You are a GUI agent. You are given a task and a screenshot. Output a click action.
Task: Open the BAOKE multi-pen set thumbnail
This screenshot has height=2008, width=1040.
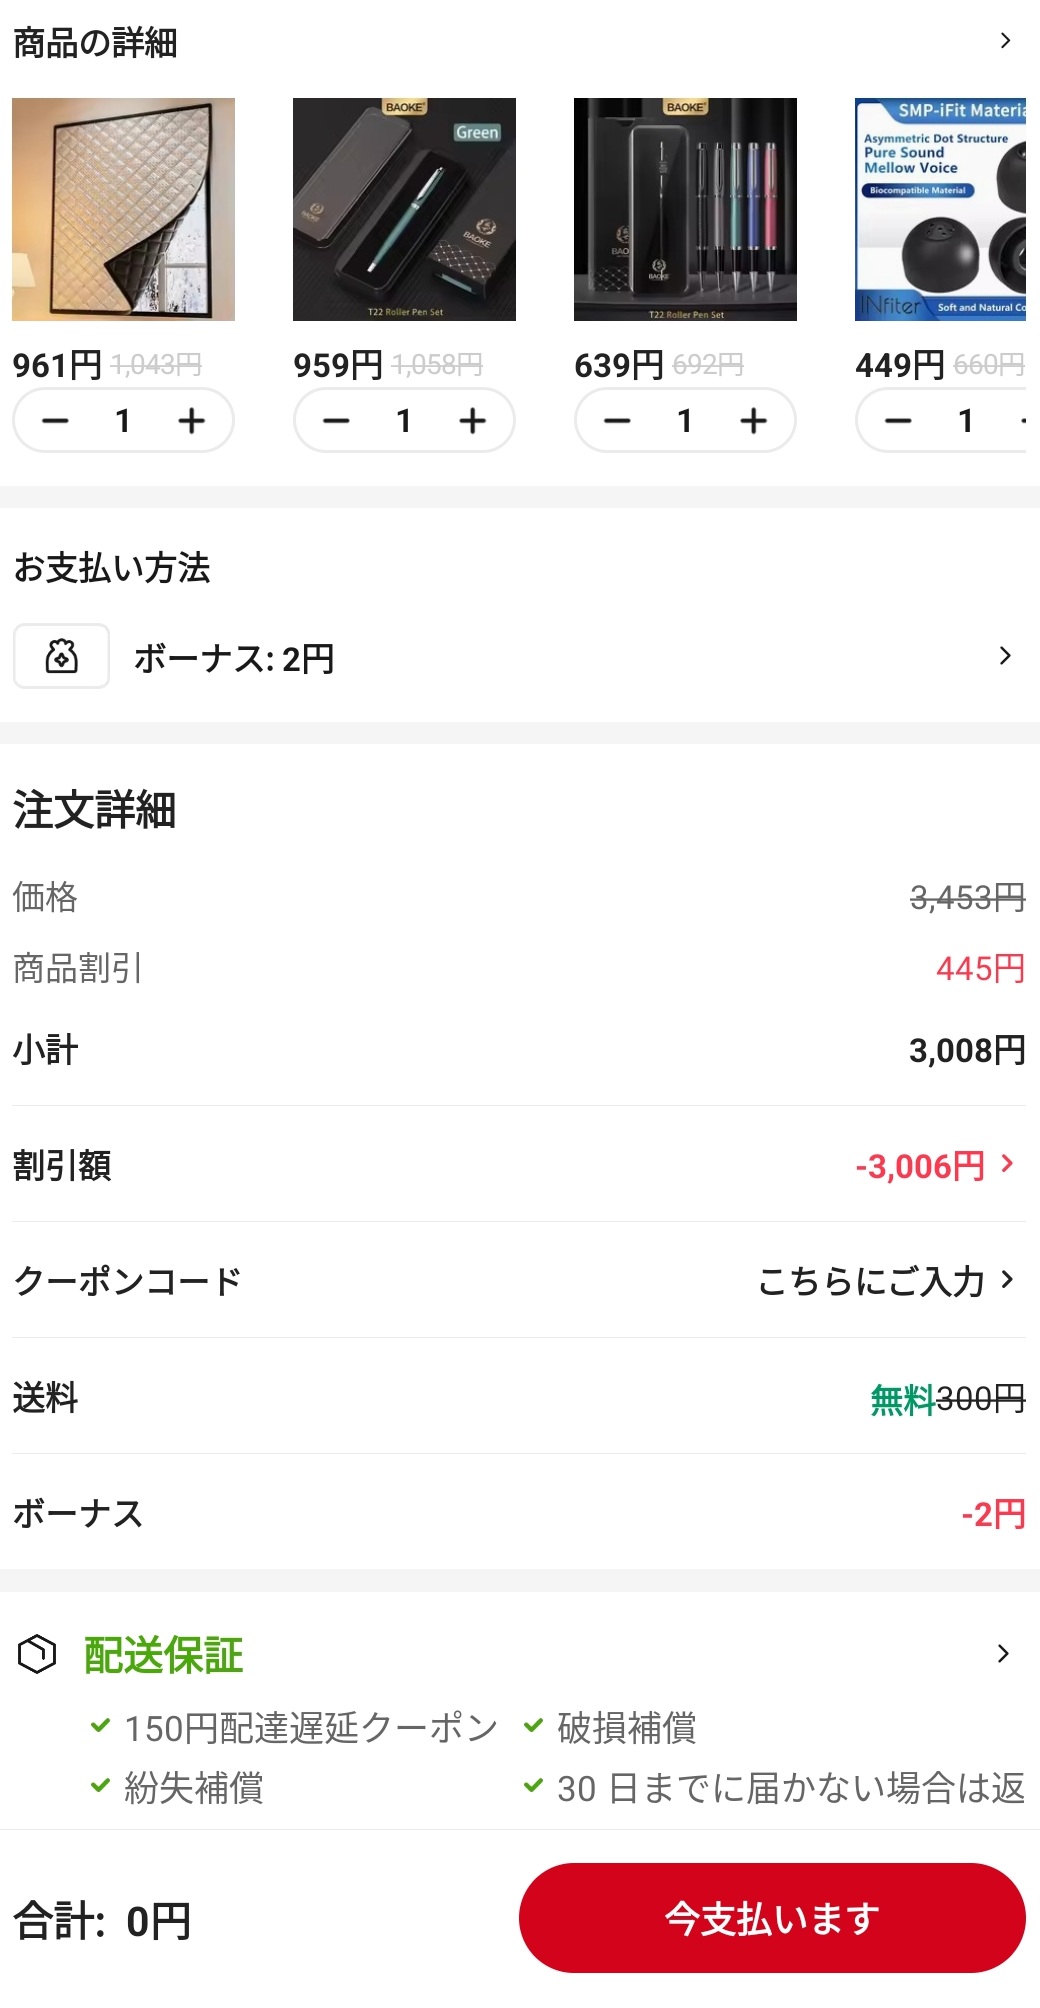tap(685, 209)
